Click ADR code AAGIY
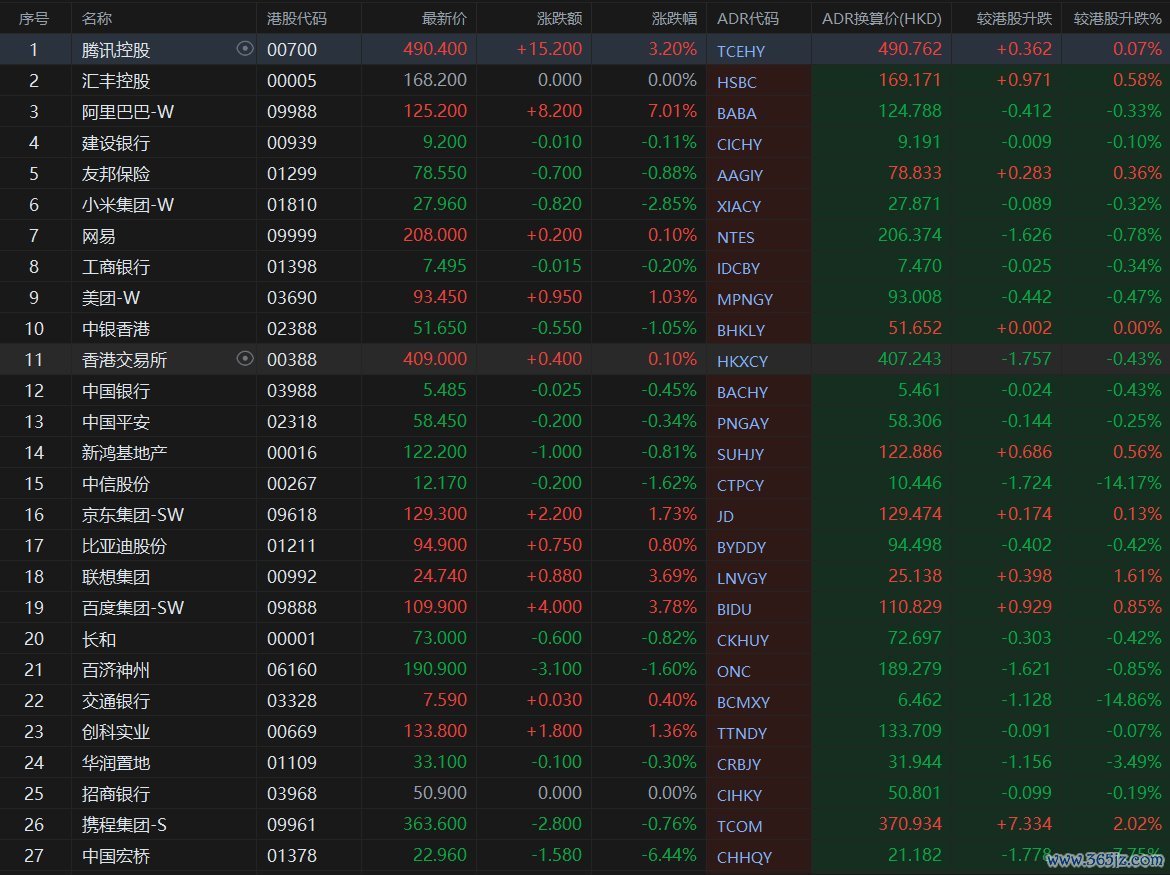Image resolution: width=1170 pixels, height=875 pixels. tap(739, 175)
